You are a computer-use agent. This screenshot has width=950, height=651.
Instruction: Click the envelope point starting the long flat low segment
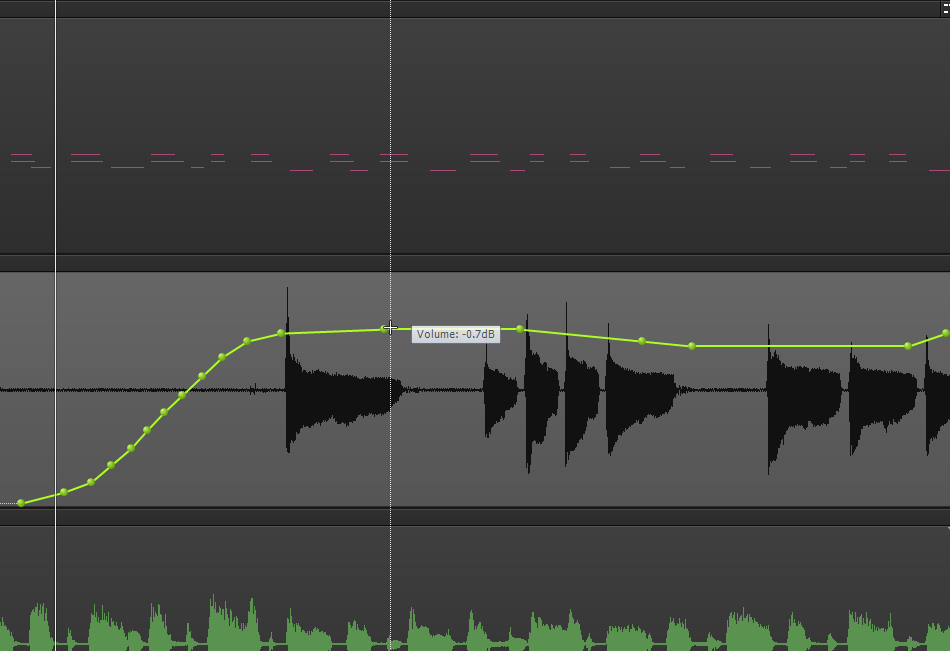click(692, 346)
